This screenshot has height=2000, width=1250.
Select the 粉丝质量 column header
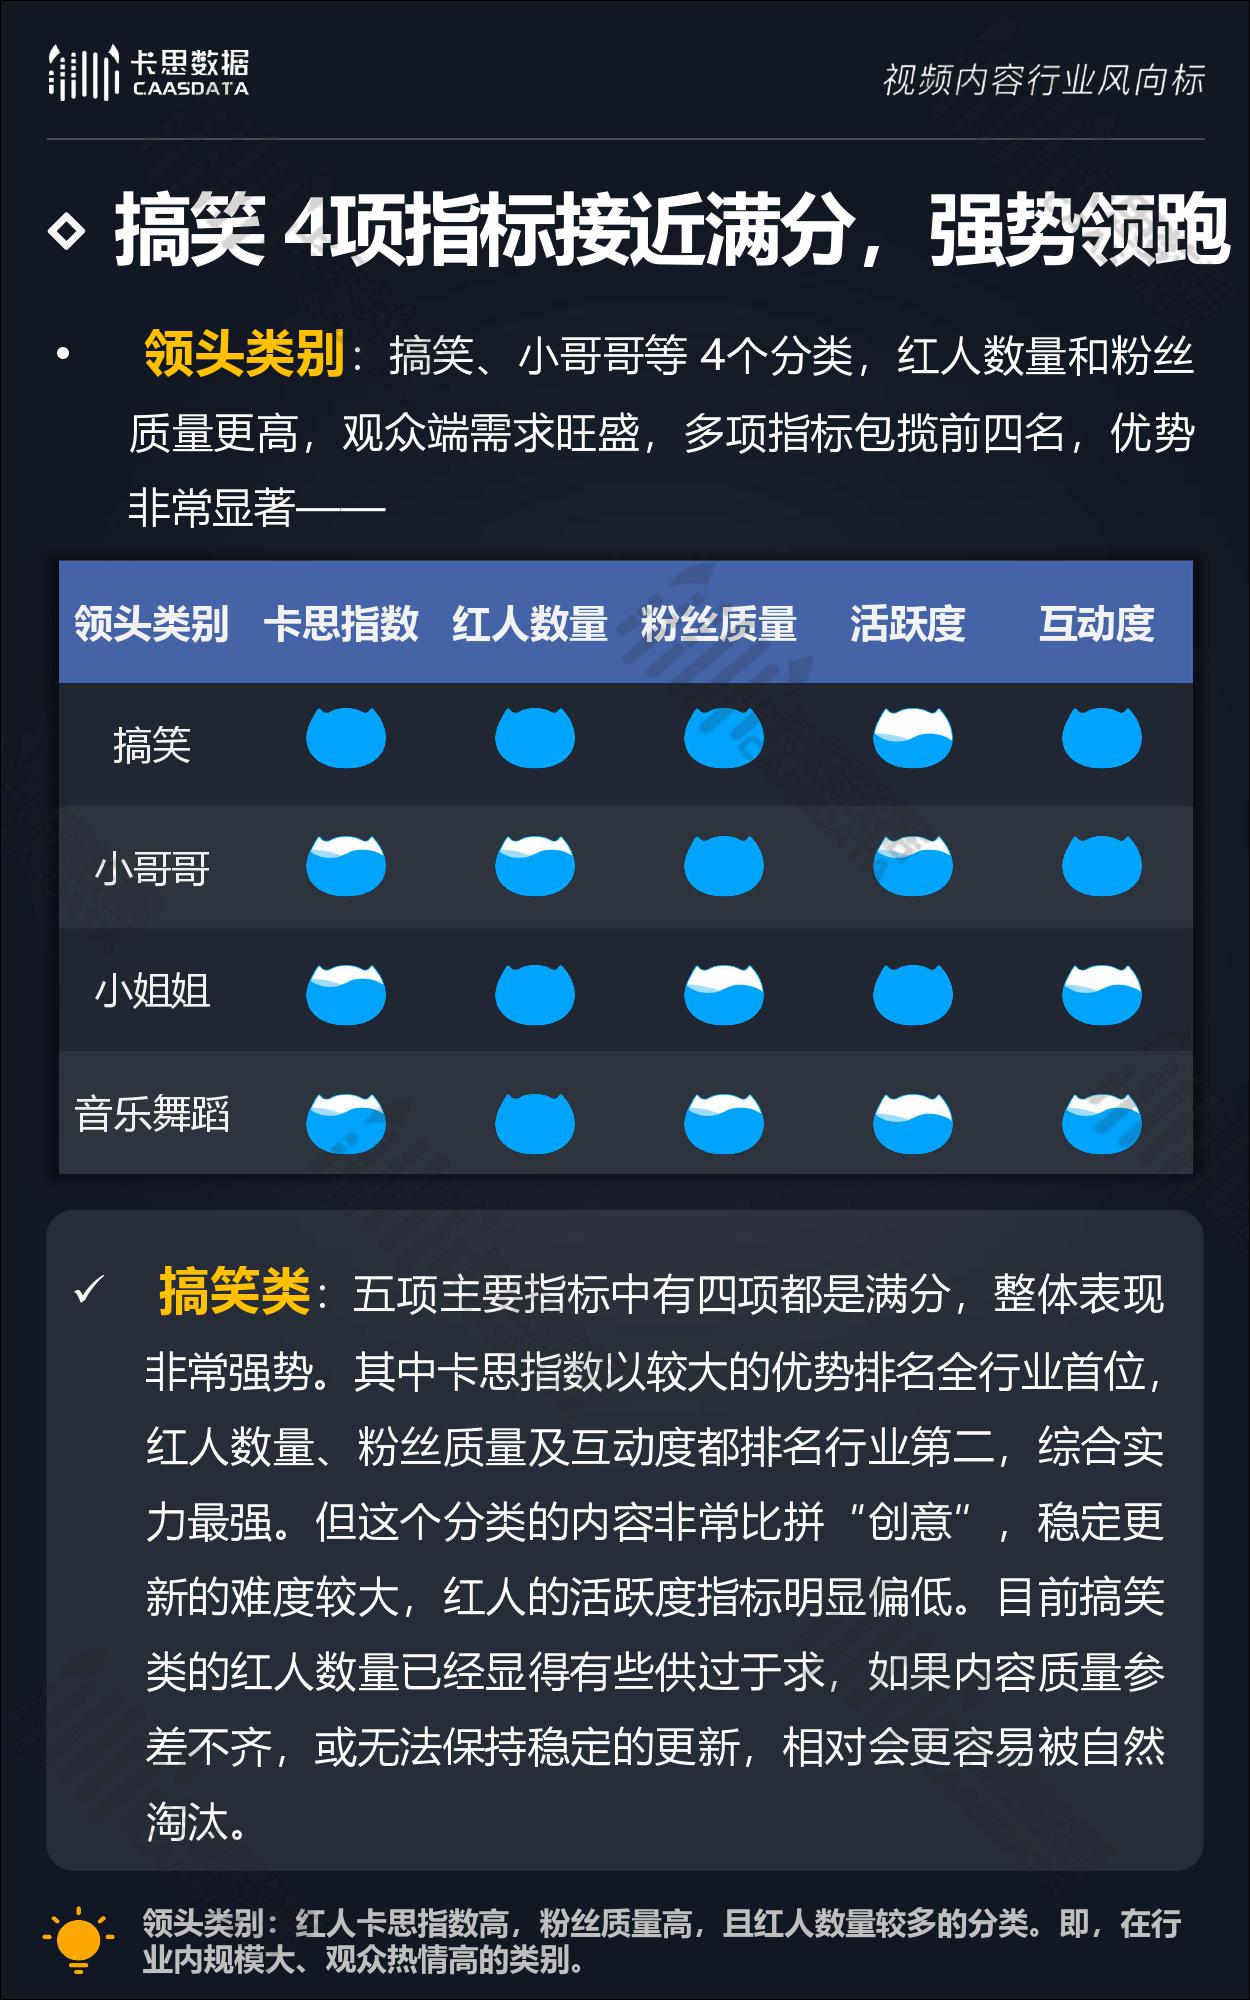pyautogui.click(x=718, y=624)
